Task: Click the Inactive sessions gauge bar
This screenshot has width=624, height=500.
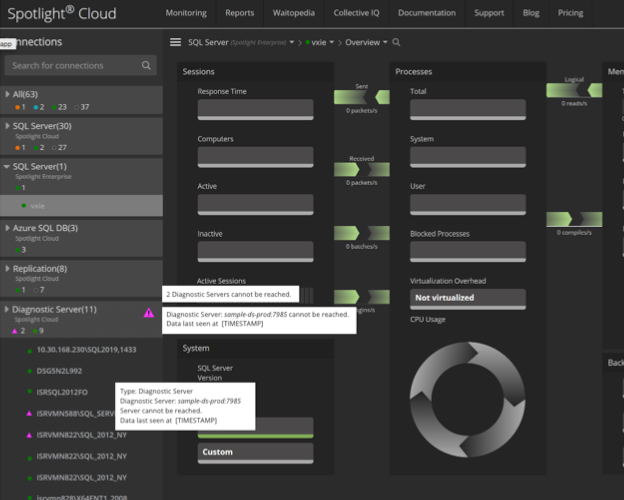Action: 255,252
